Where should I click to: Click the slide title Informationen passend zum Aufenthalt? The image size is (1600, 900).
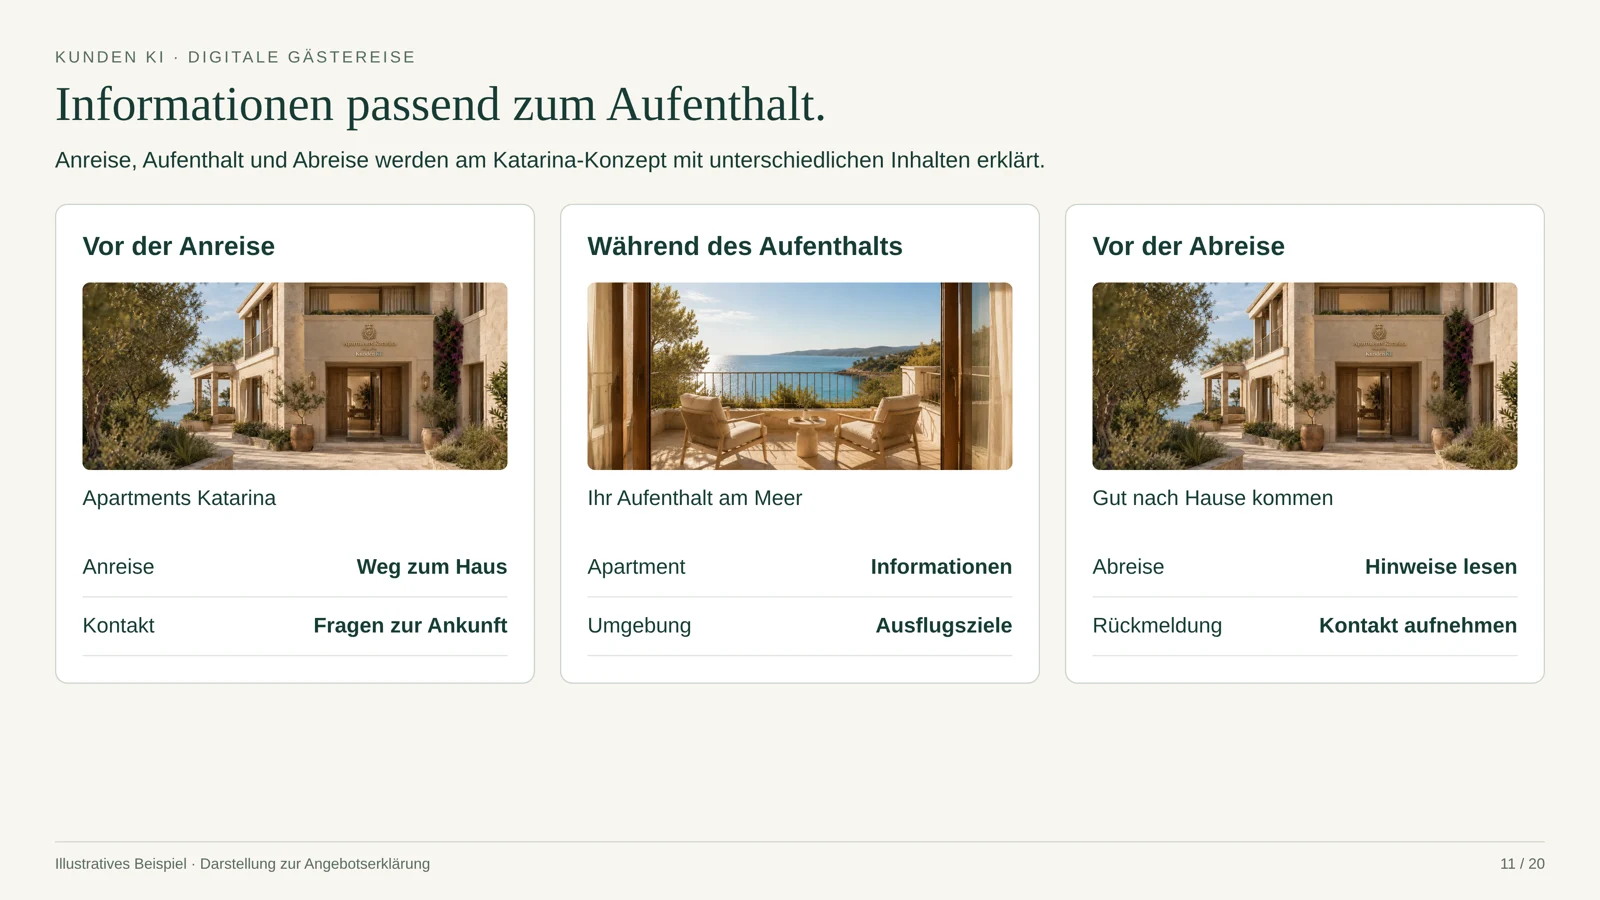(440, 105)
